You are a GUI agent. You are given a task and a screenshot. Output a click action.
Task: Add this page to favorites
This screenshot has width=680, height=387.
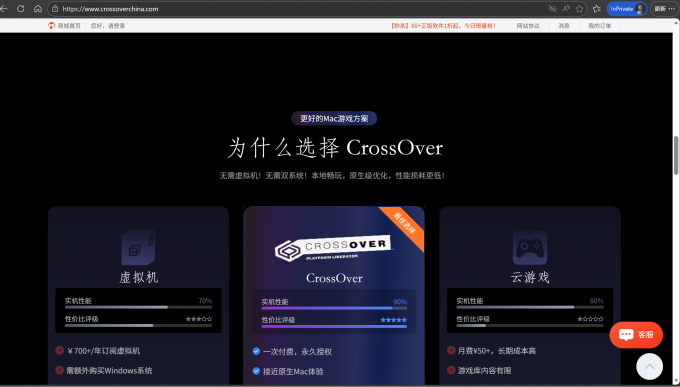pyautogui.click(x=579, y=9)
